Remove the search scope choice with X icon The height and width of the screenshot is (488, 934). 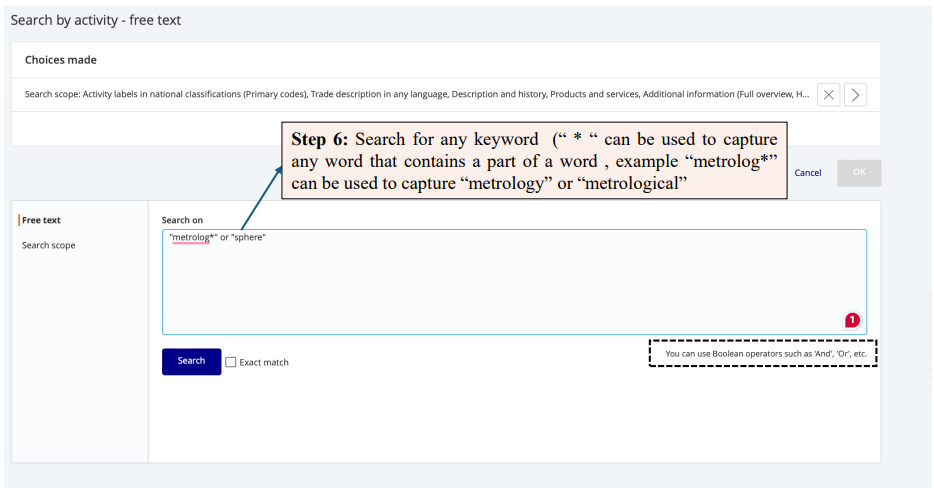828,95
